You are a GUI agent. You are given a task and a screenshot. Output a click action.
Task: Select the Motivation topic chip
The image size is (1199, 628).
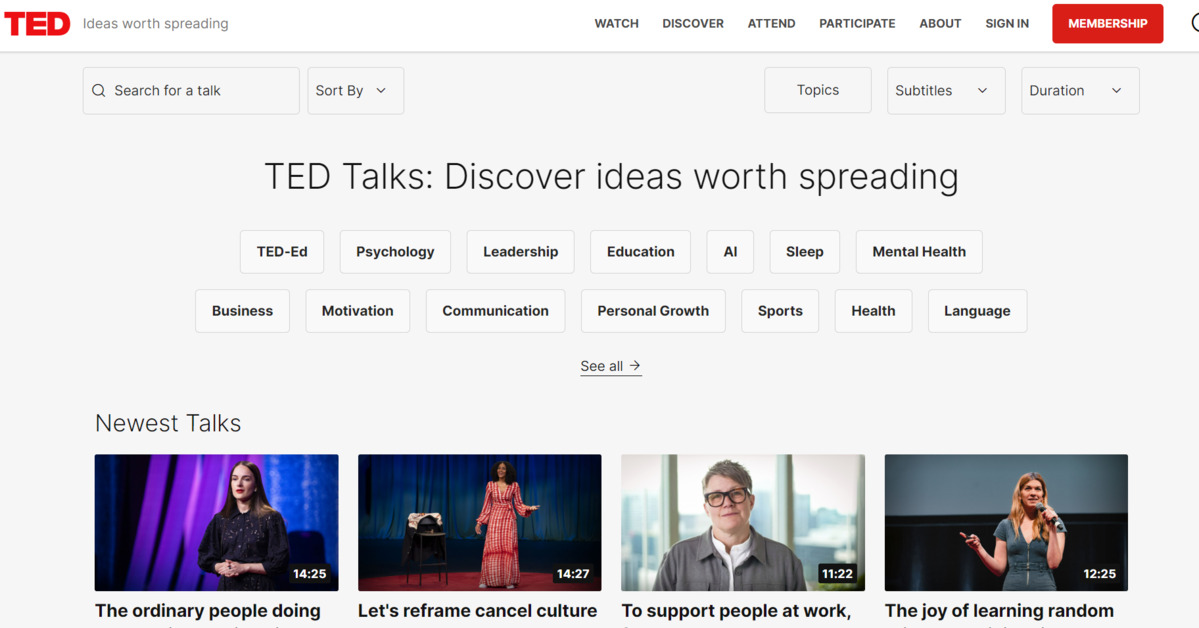tap(358, 311)
